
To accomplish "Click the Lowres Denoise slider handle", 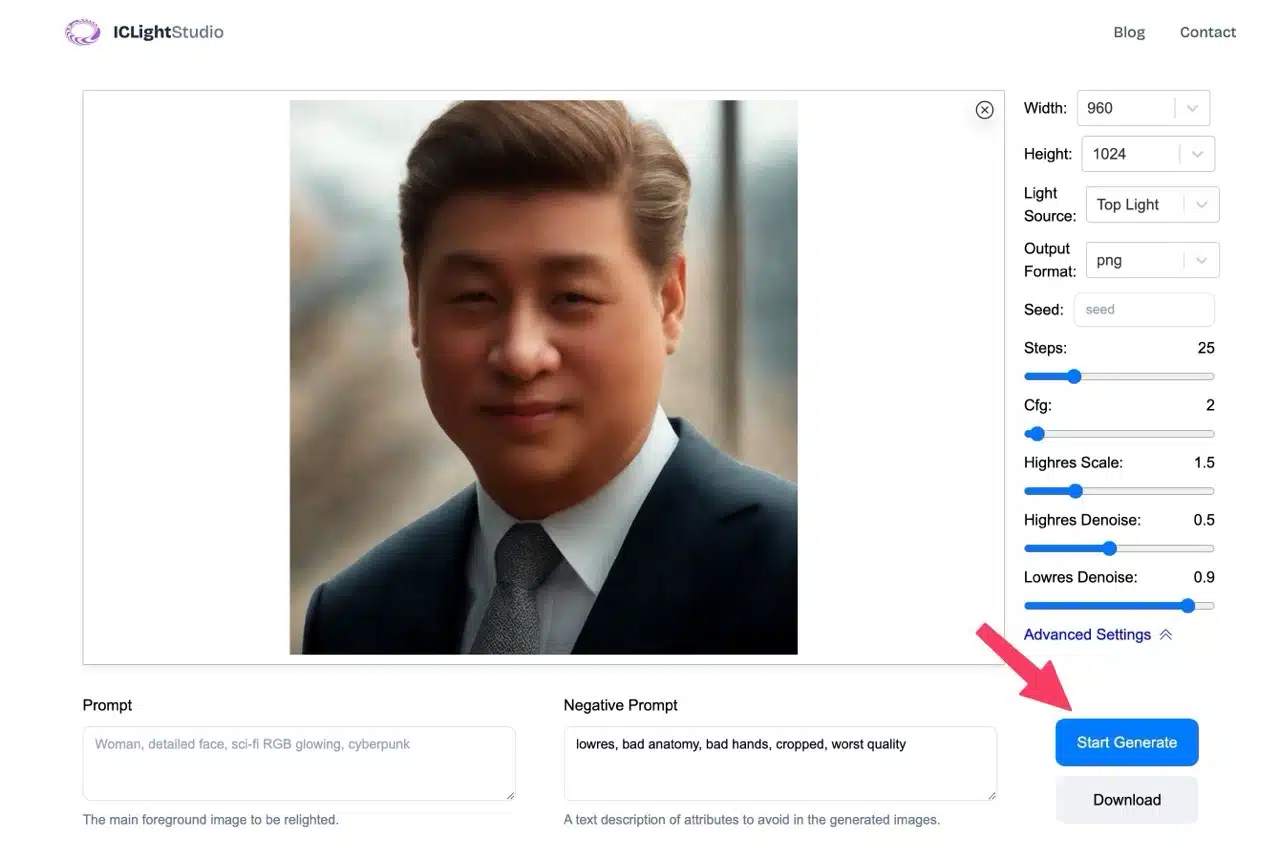I will 1188,605.
